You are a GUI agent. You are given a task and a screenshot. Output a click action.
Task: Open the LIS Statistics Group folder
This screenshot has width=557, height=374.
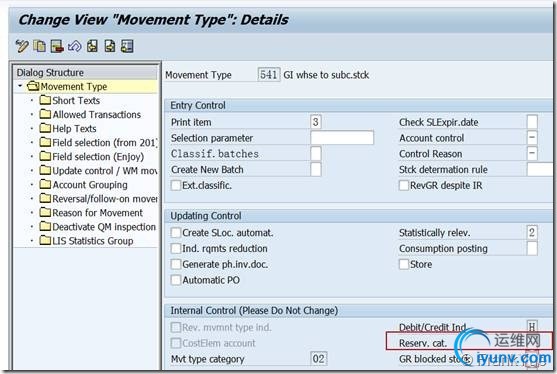click(x=87, y=241)
